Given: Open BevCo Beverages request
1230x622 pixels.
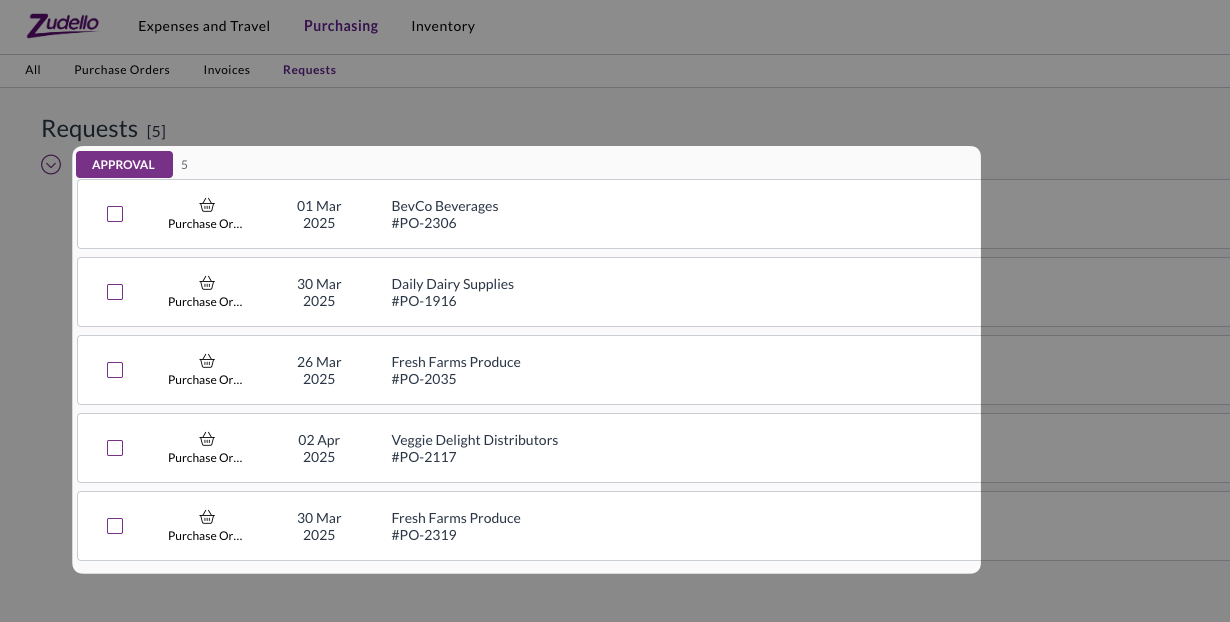Looking at the screenshot, I should [445, 206].
